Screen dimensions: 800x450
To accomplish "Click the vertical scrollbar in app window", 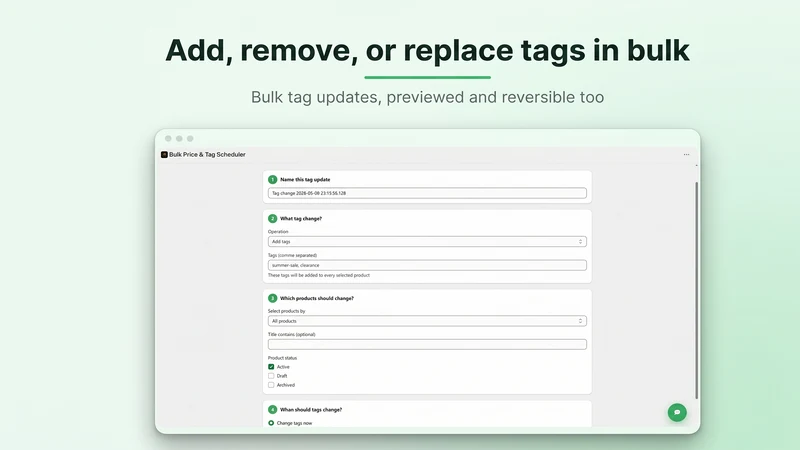I will tap(696, 290).
